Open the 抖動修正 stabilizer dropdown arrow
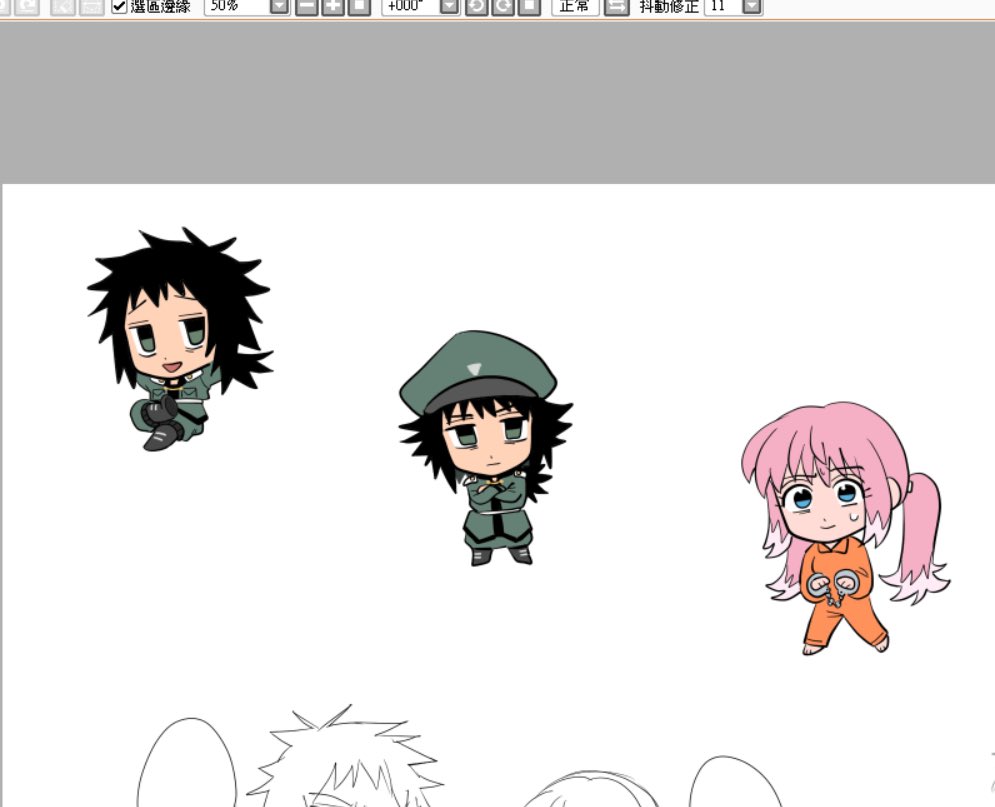 point(752,6)
